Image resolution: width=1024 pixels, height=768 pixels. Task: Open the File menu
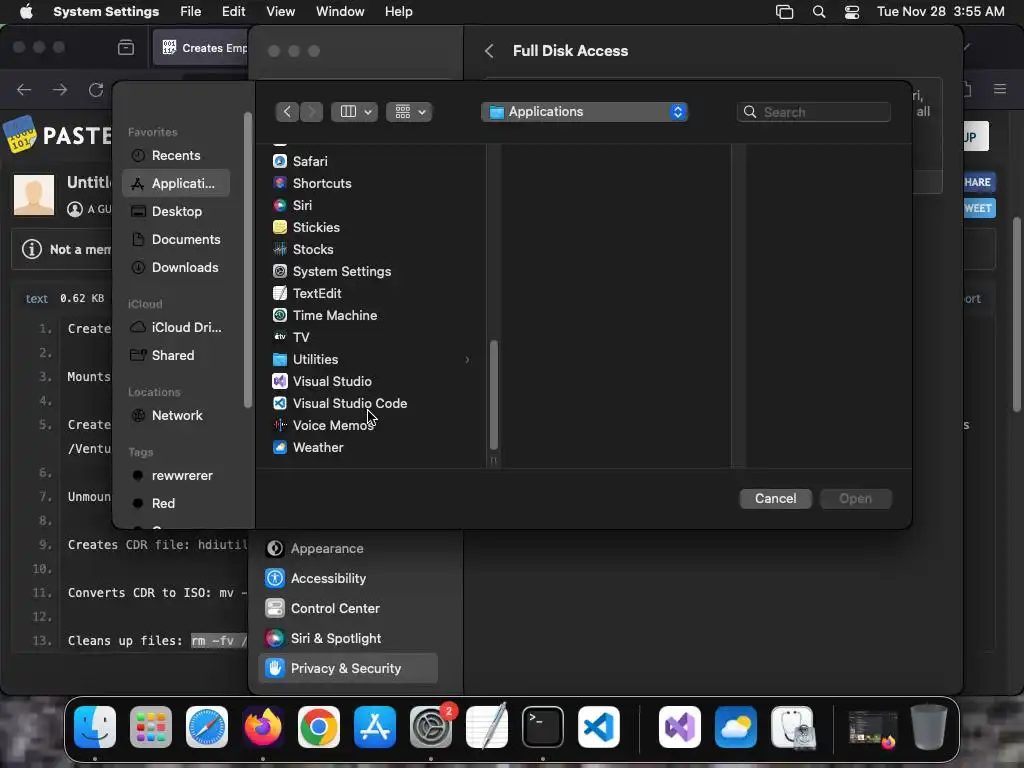[191, 12]
